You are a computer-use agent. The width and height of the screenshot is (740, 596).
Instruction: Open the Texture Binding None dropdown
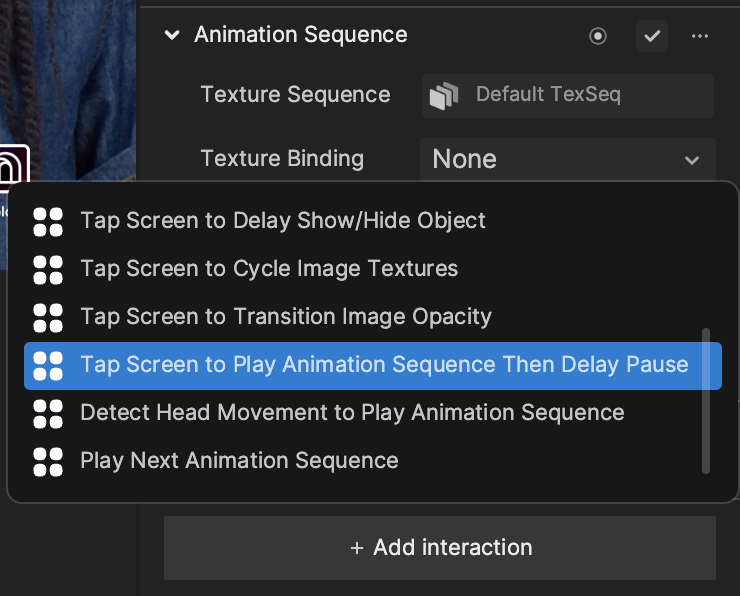click(x=568, y=159)
